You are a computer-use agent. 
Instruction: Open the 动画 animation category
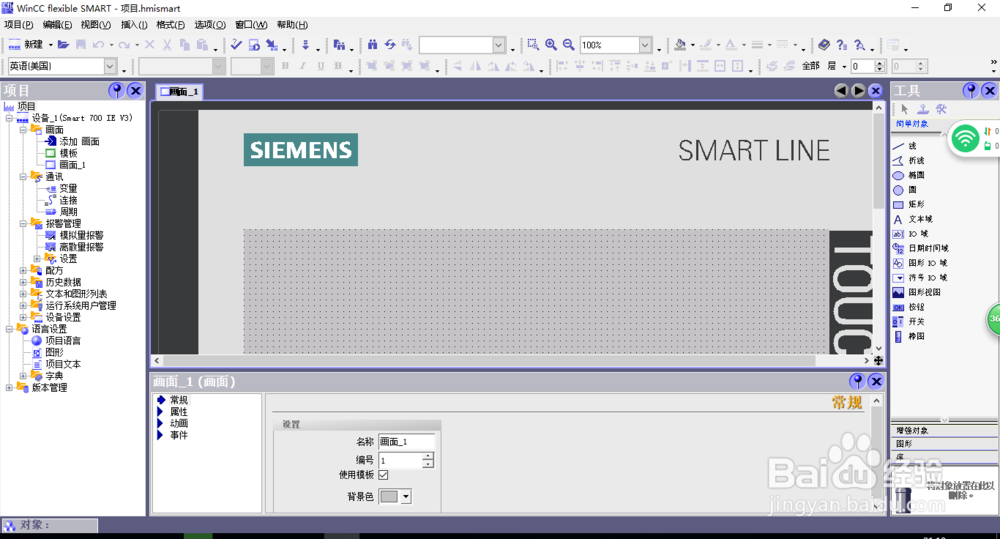[x=179, y=424]
